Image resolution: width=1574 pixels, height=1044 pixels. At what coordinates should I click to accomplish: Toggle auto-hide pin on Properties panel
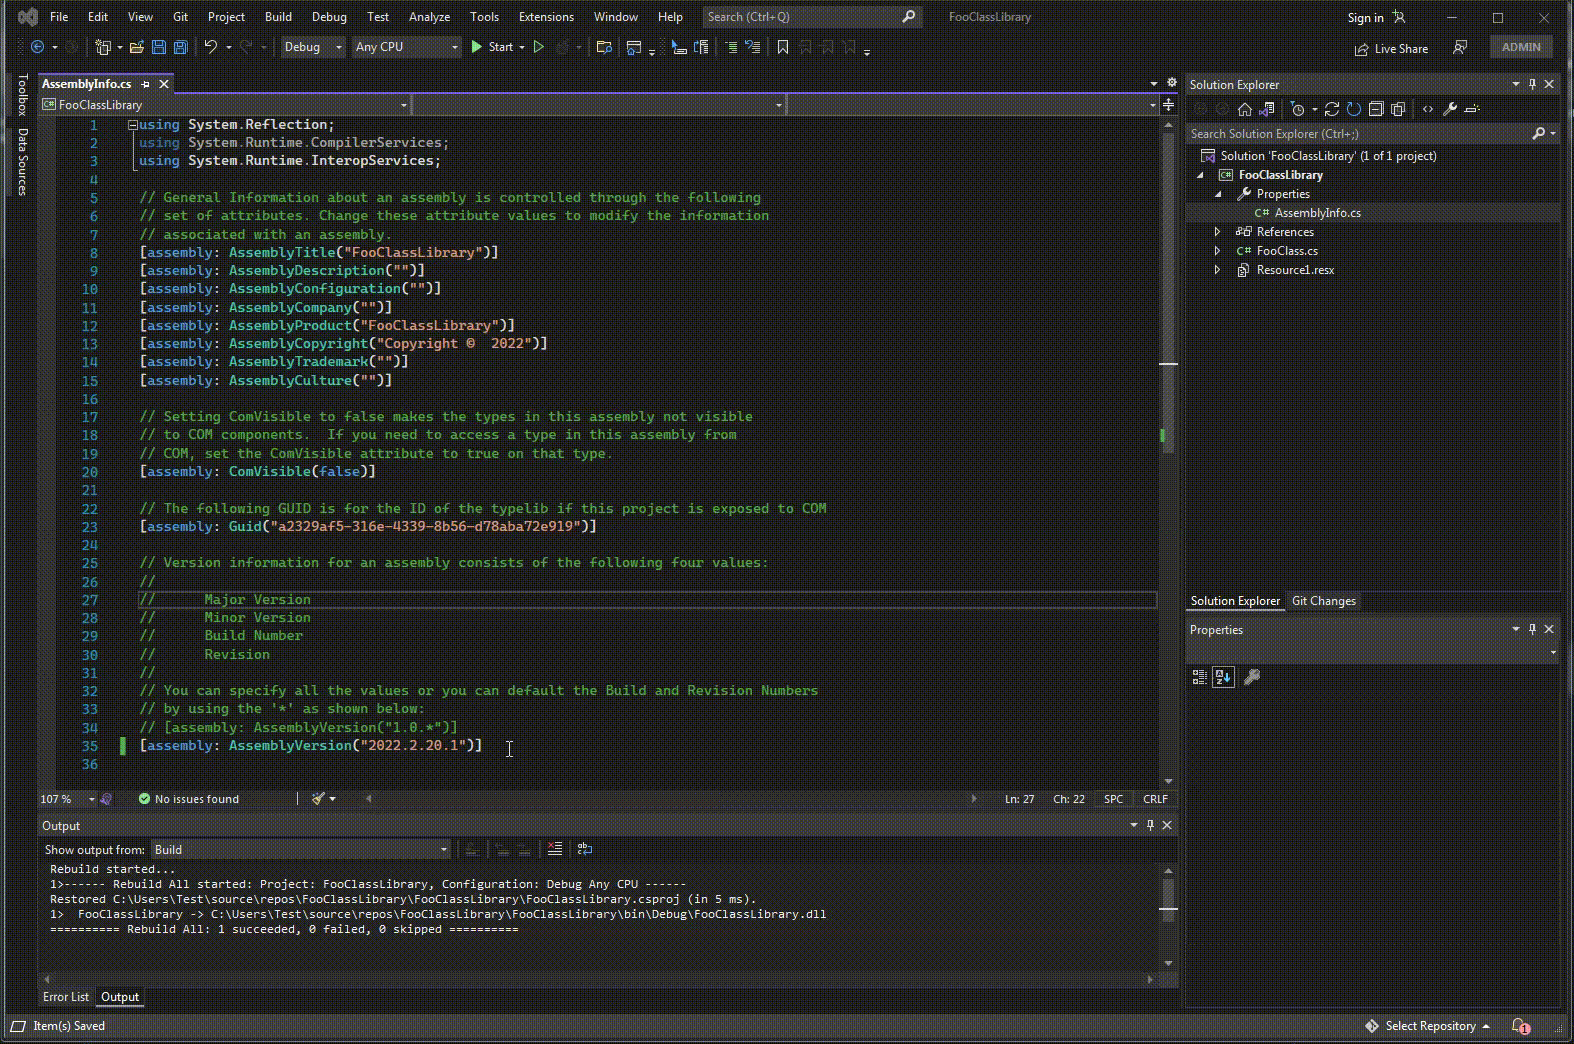click(x=1532, y=629)
